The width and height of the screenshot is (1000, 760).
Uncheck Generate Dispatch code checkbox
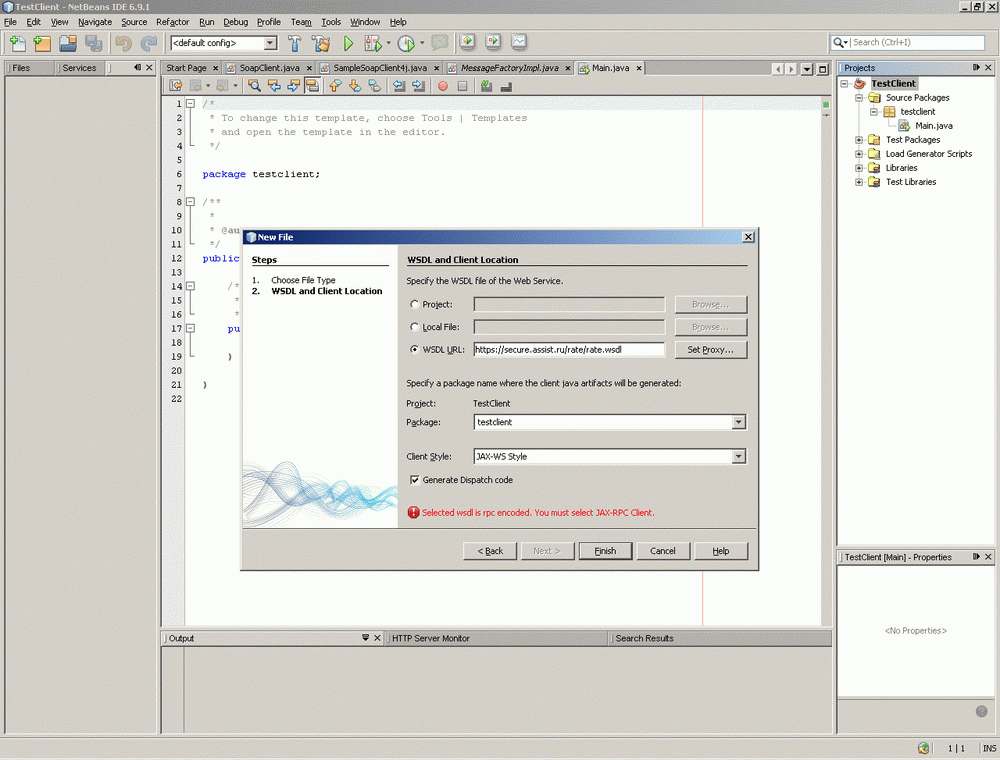(x=415, y=480)
